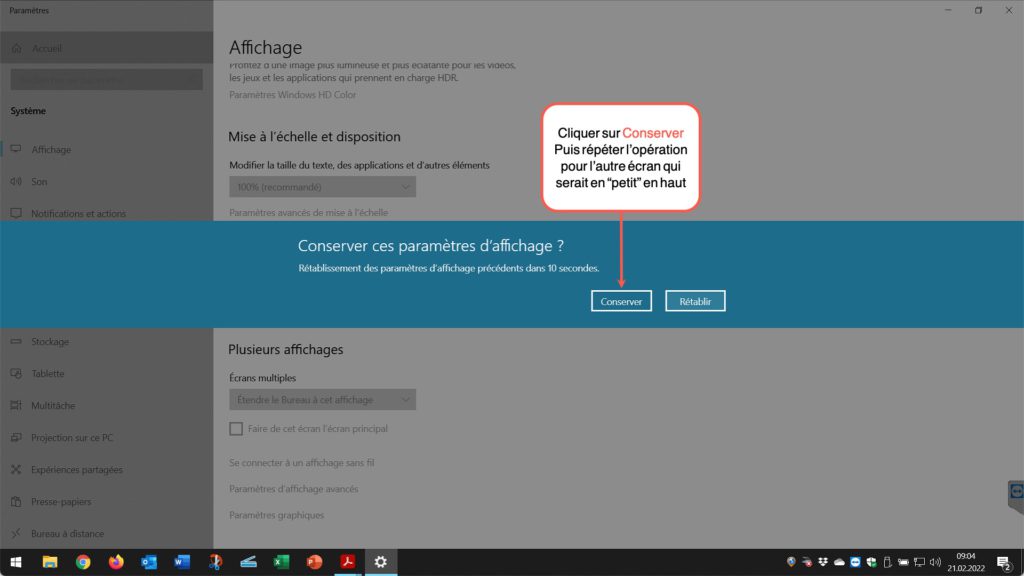Screen dimensions: 1024x576
Task: Click the settings search field
Action: click(106, 80)
